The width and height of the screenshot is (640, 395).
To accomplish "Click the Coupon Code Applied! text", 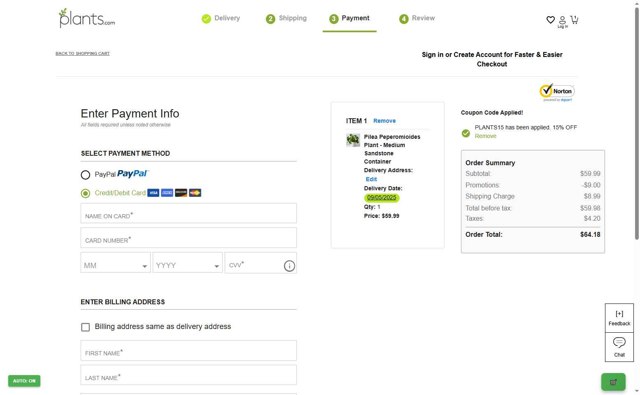I will pos(492,113).
